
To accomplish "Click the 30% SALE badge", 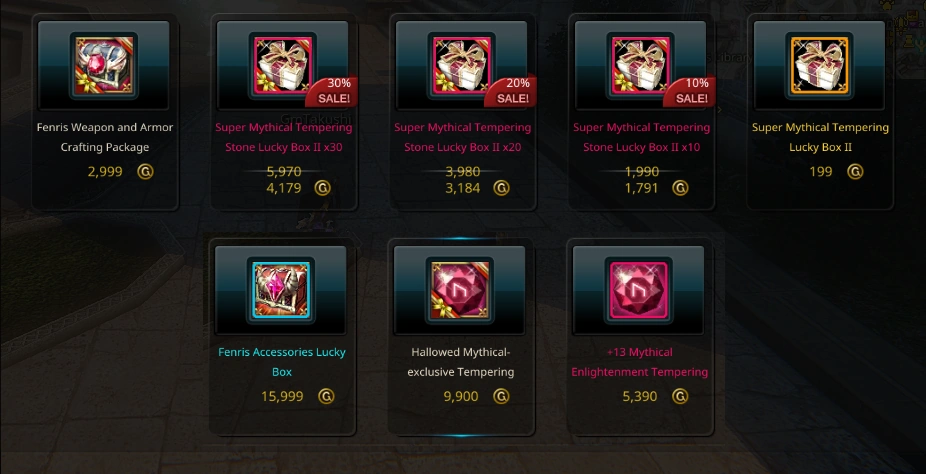I will tap(332, 91).
